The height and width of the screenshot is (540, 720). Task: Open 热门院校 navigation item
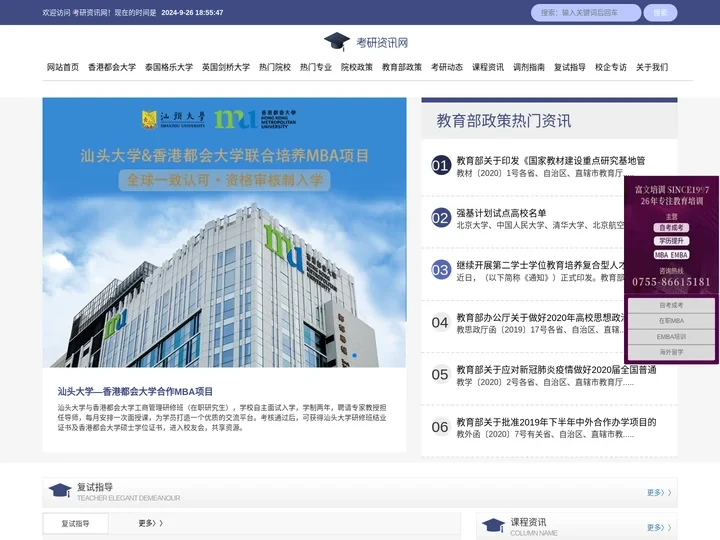pyautogui.click(x=275, y=67)
